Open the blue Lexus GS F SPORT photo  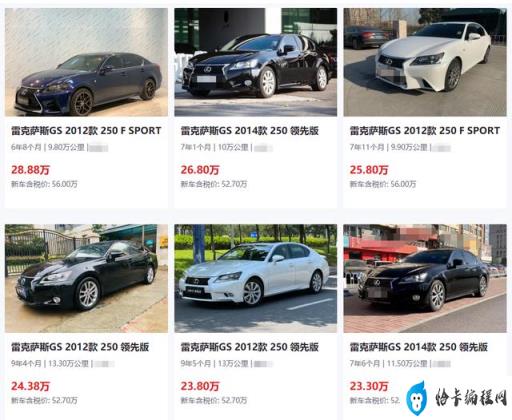point(86,62)
